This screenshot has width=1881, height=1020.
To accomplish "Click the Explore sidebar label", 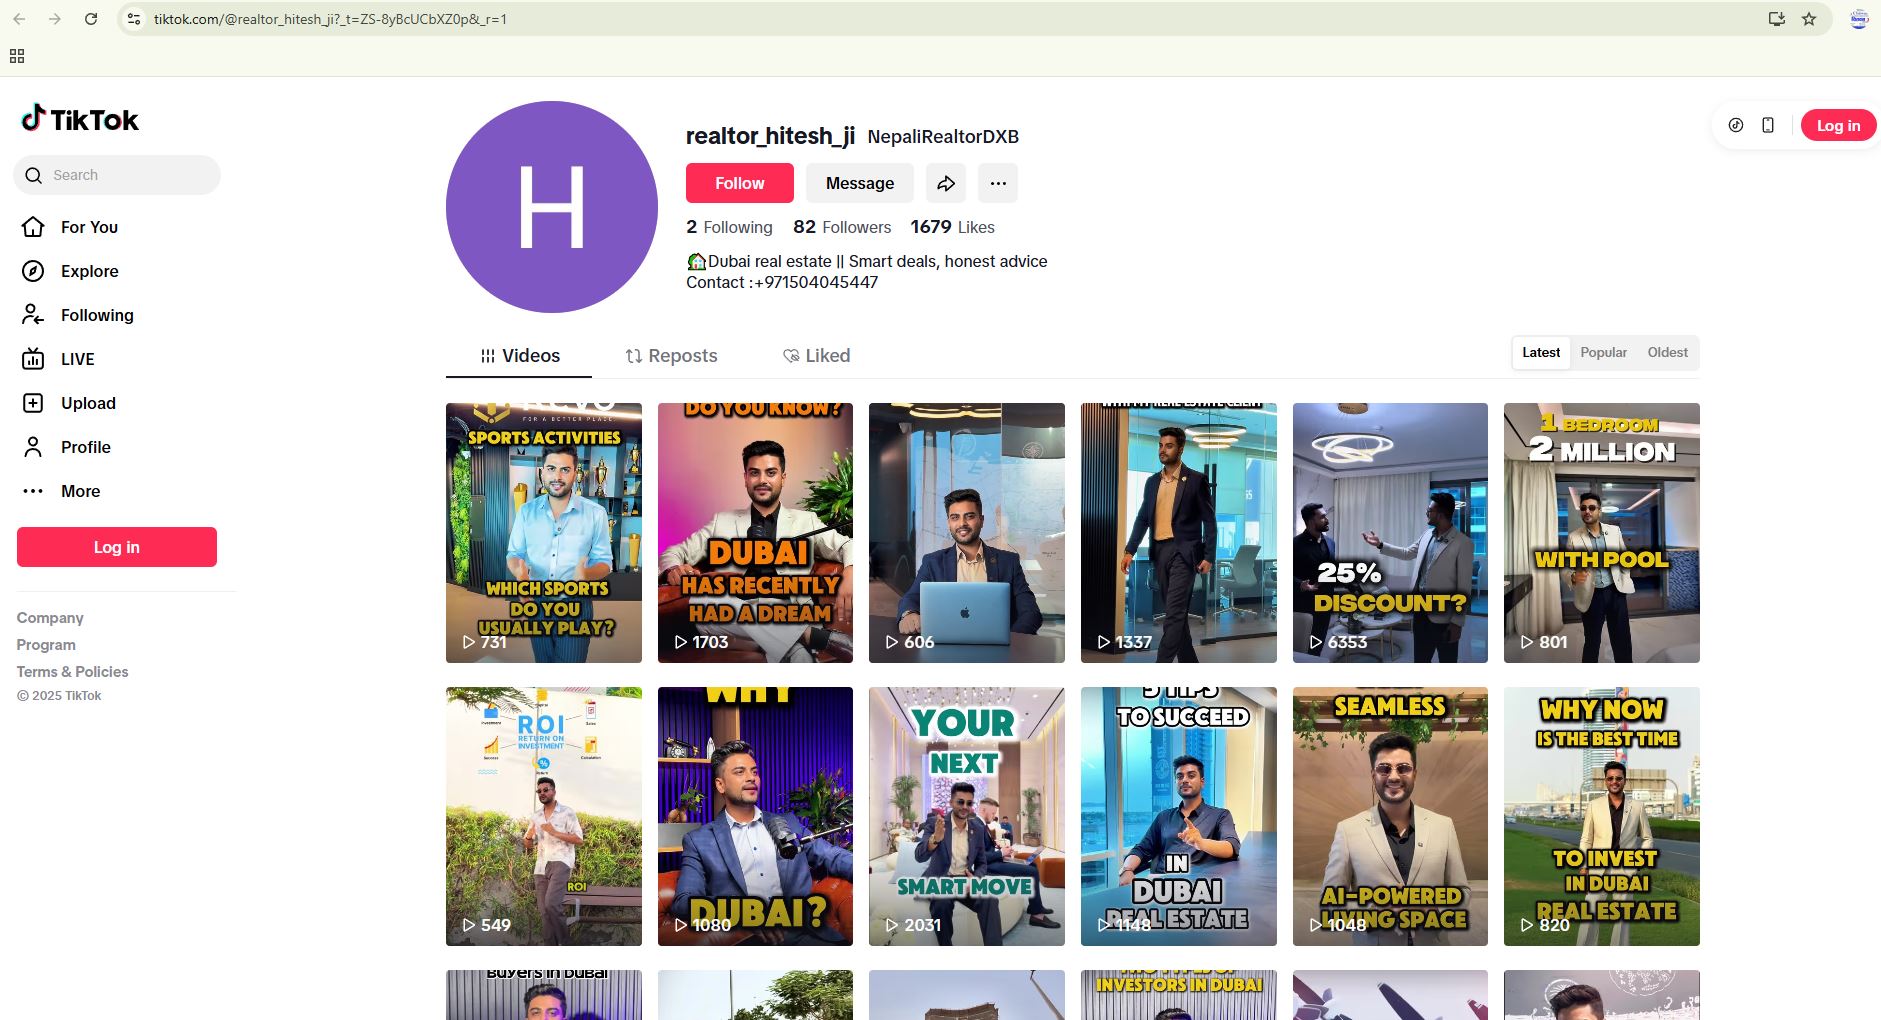I will (x=89, y=271).
